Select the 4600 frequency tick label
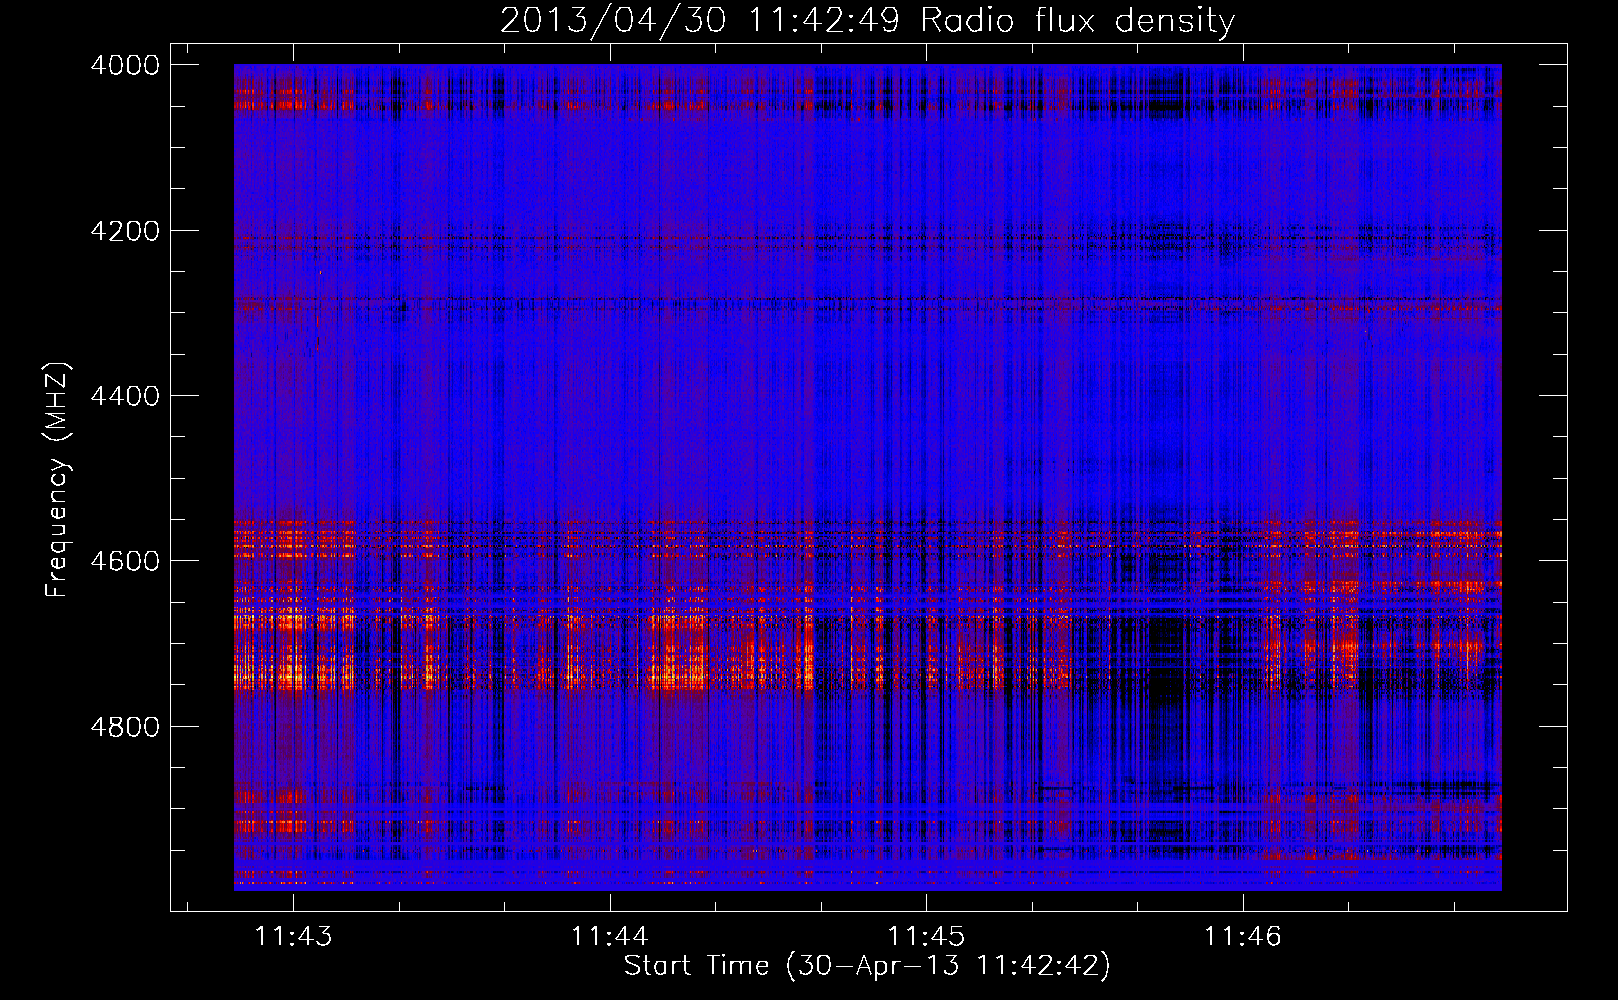Image resolution: width=1618 pixels, height=1000 pixels. 125,561
